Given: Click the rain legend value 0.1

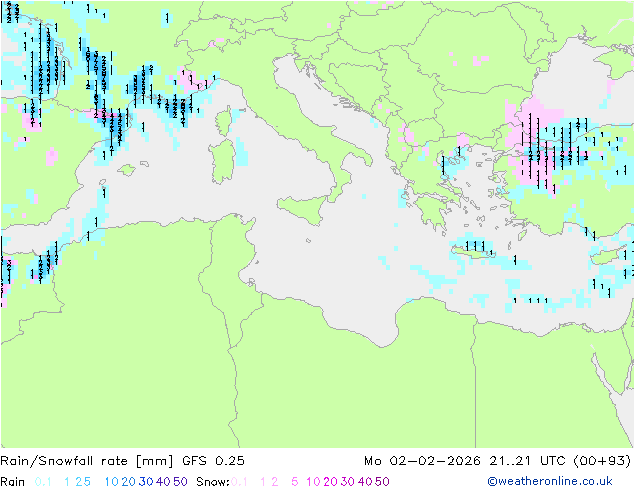Looking at the screenshot, I should pyautogui.click(x=43, y=482).
